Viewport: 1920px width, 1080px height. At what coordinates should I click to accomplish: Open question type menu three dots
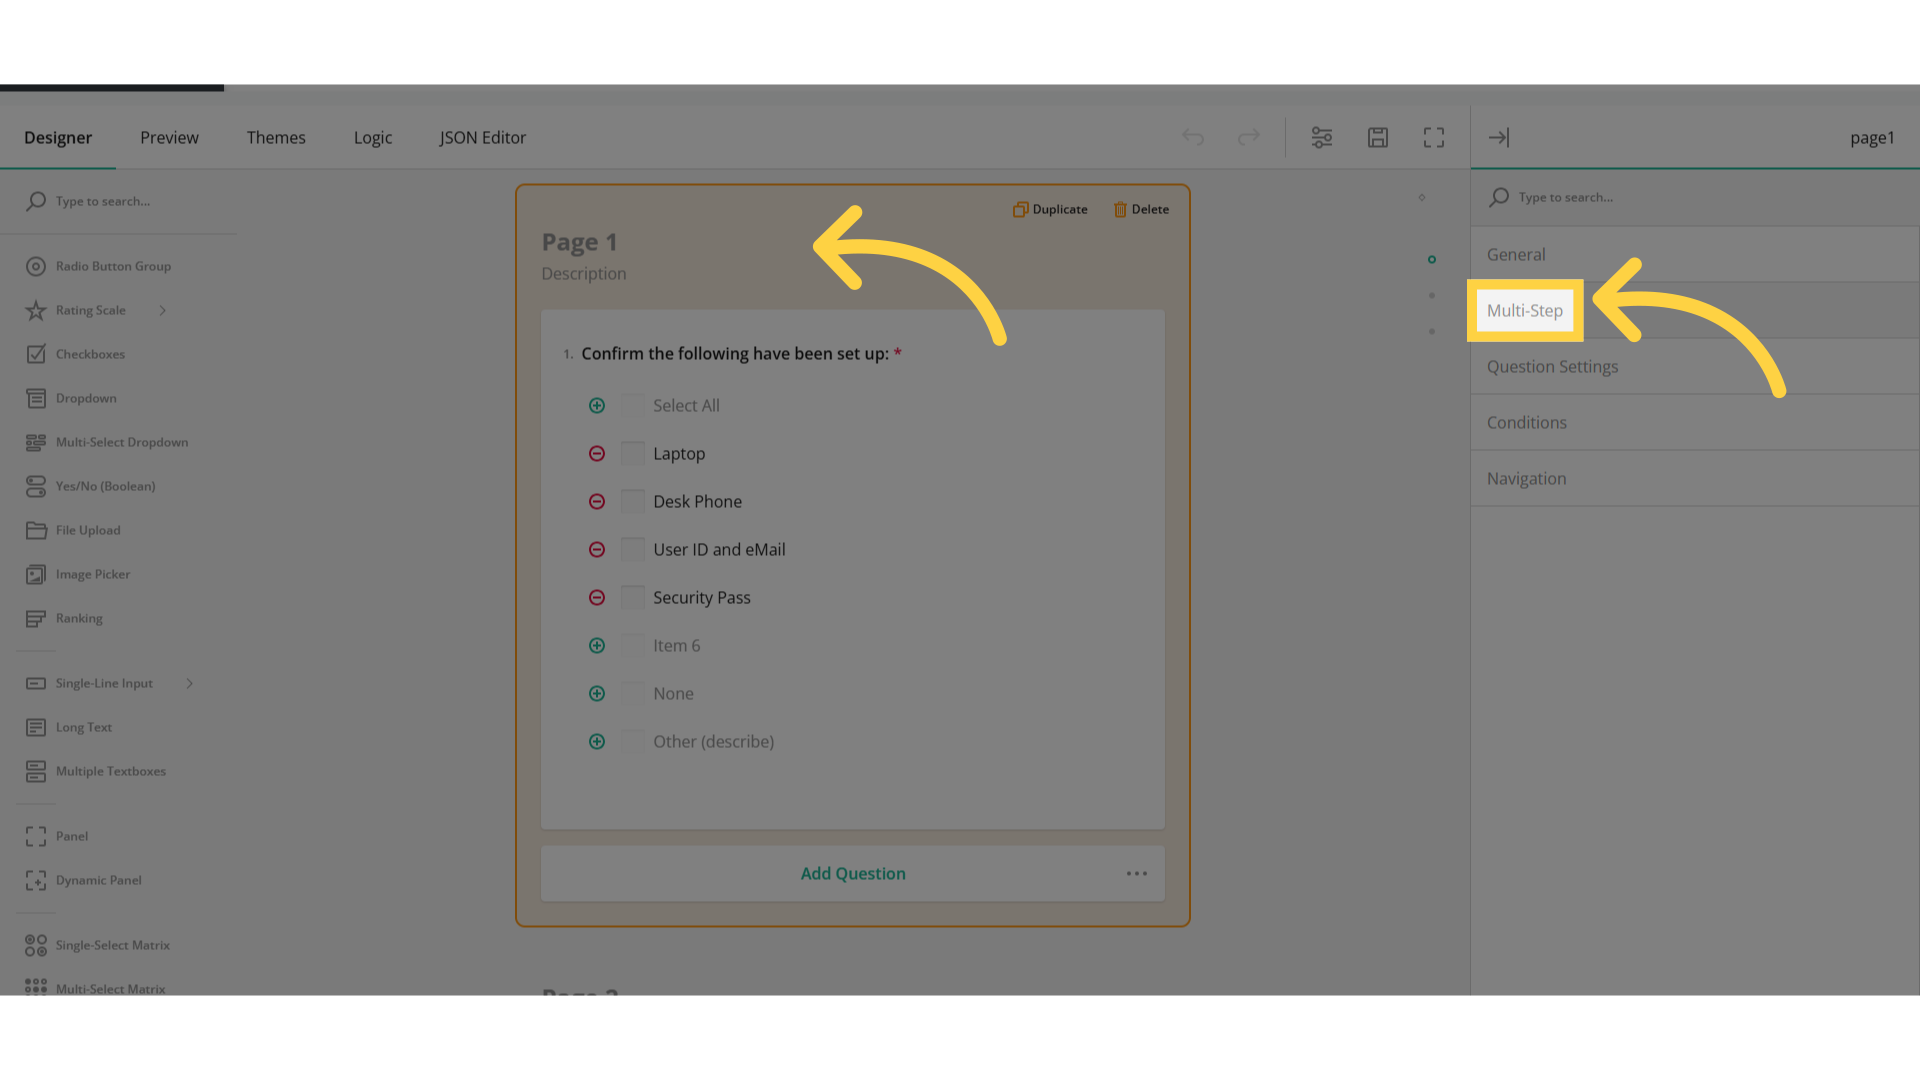coord(1137,874)
